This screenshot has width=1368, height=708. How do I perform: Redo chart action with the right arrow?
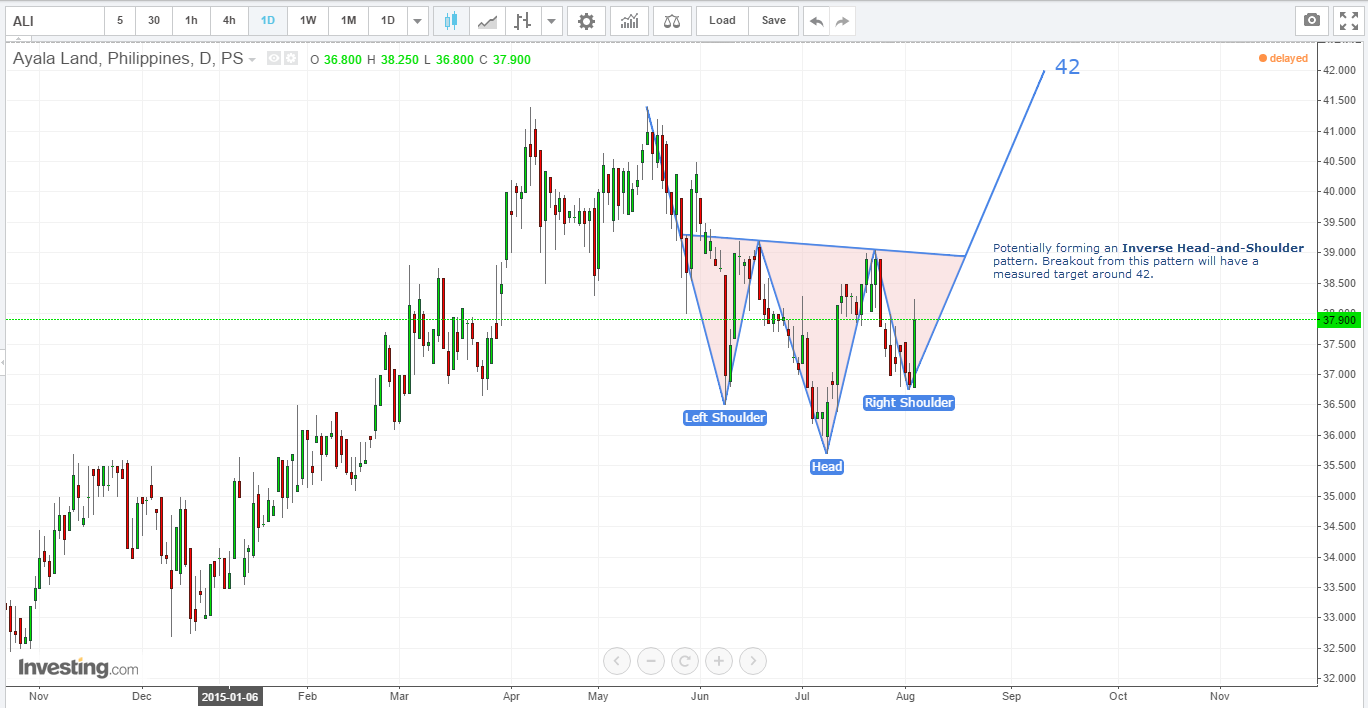click(x=844, y=20)
